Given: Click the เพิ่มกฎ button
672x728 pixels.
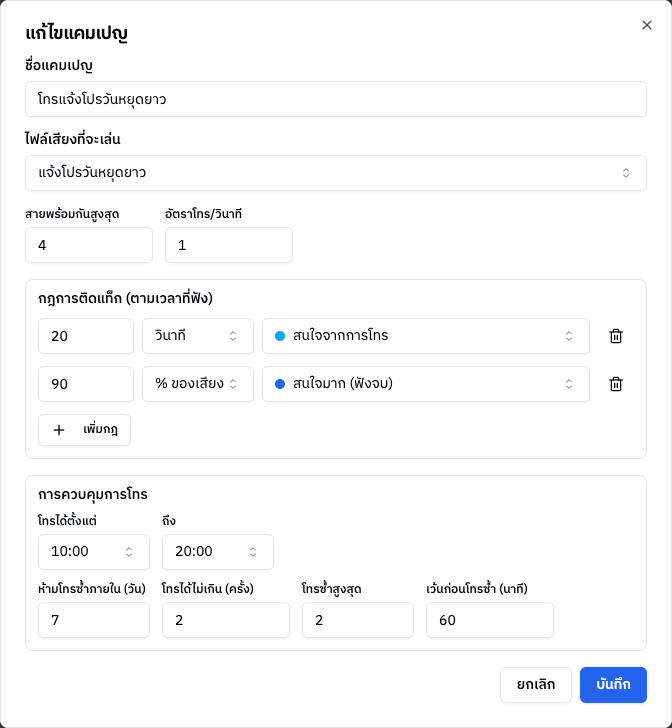Looking at the screenshot, I should [85, 430].
